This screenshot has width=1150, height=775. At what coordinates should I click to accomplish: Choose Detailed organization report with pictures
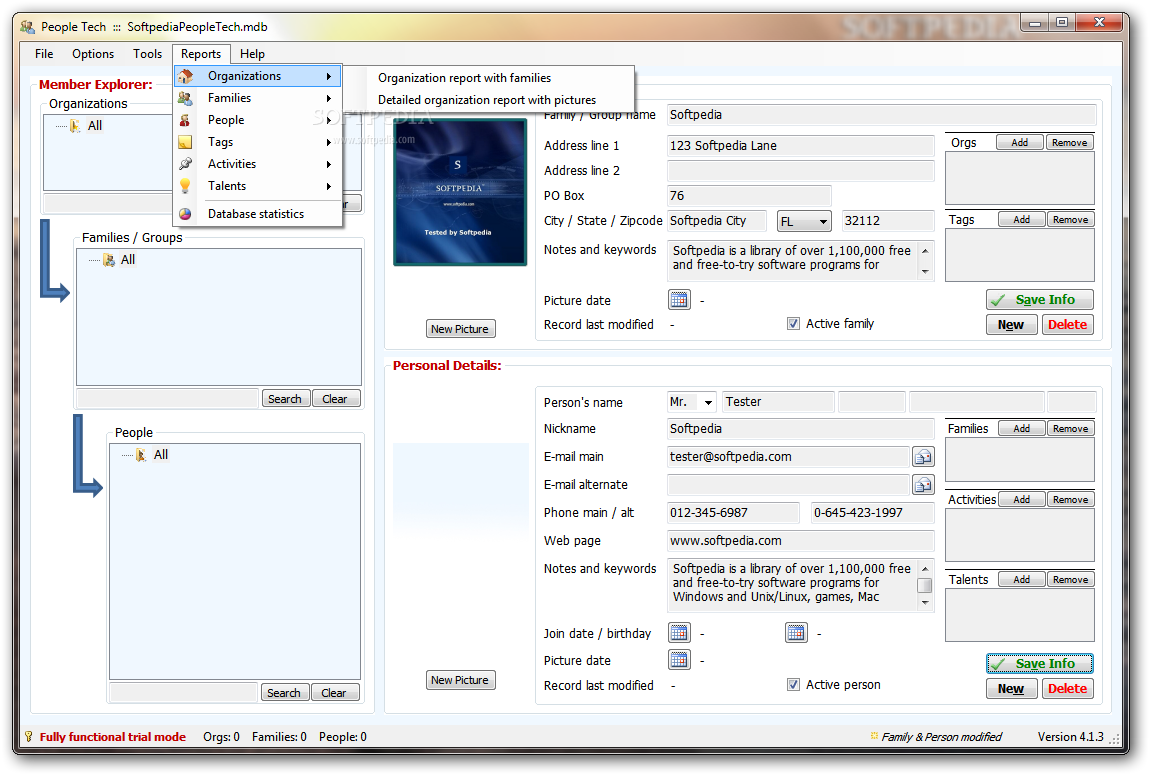tap(487, 100)
